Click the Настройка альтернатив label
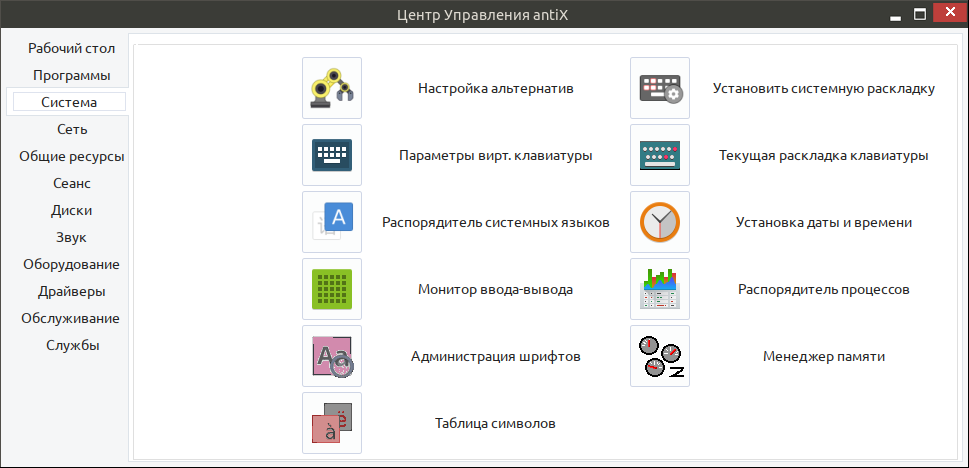Image resolution: width=969 pixels, height=468 pixels. (496, 88)
